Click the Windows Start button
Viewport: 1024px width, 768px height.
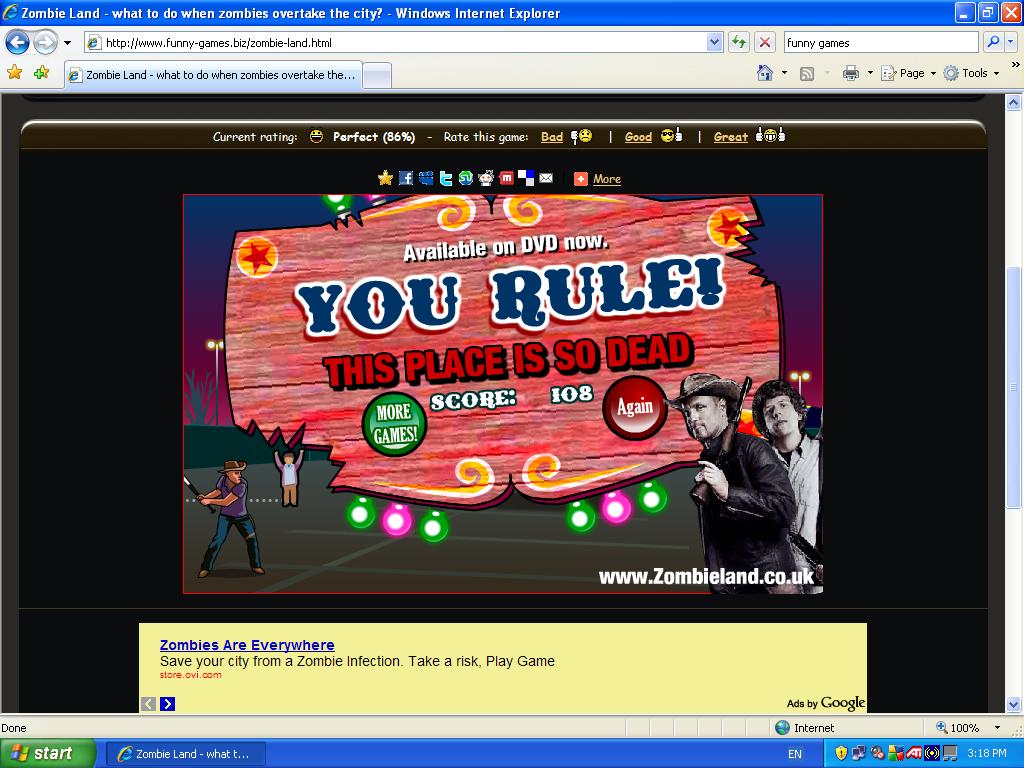[47, 753]
